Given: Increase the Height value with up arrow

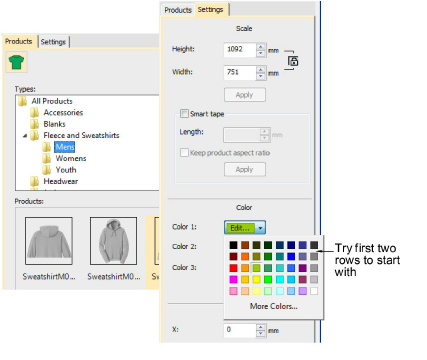Looking at the screenshot, I should [x=261, y=47].
